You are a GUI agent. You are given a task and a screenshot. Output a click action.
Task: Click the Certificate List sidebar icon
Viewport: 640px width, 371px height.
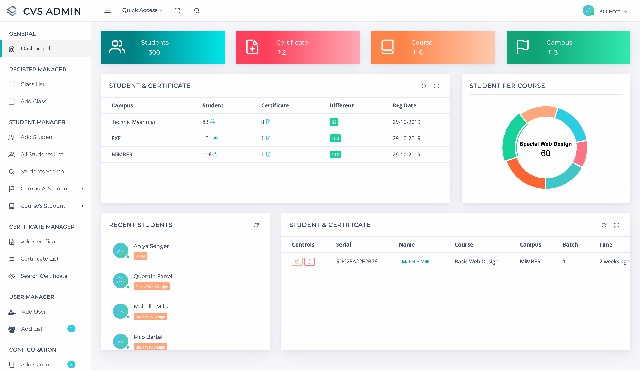11,259
